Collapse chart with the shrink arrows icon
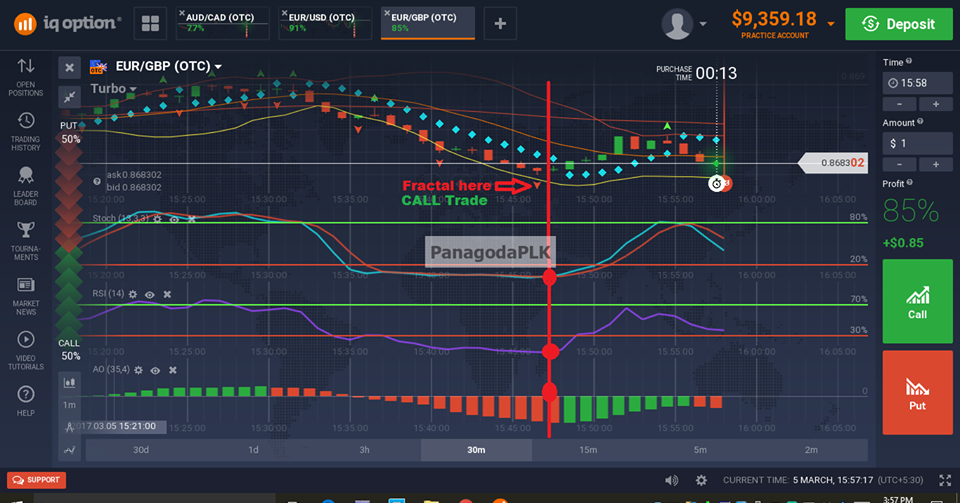 [x=69, y=97]
